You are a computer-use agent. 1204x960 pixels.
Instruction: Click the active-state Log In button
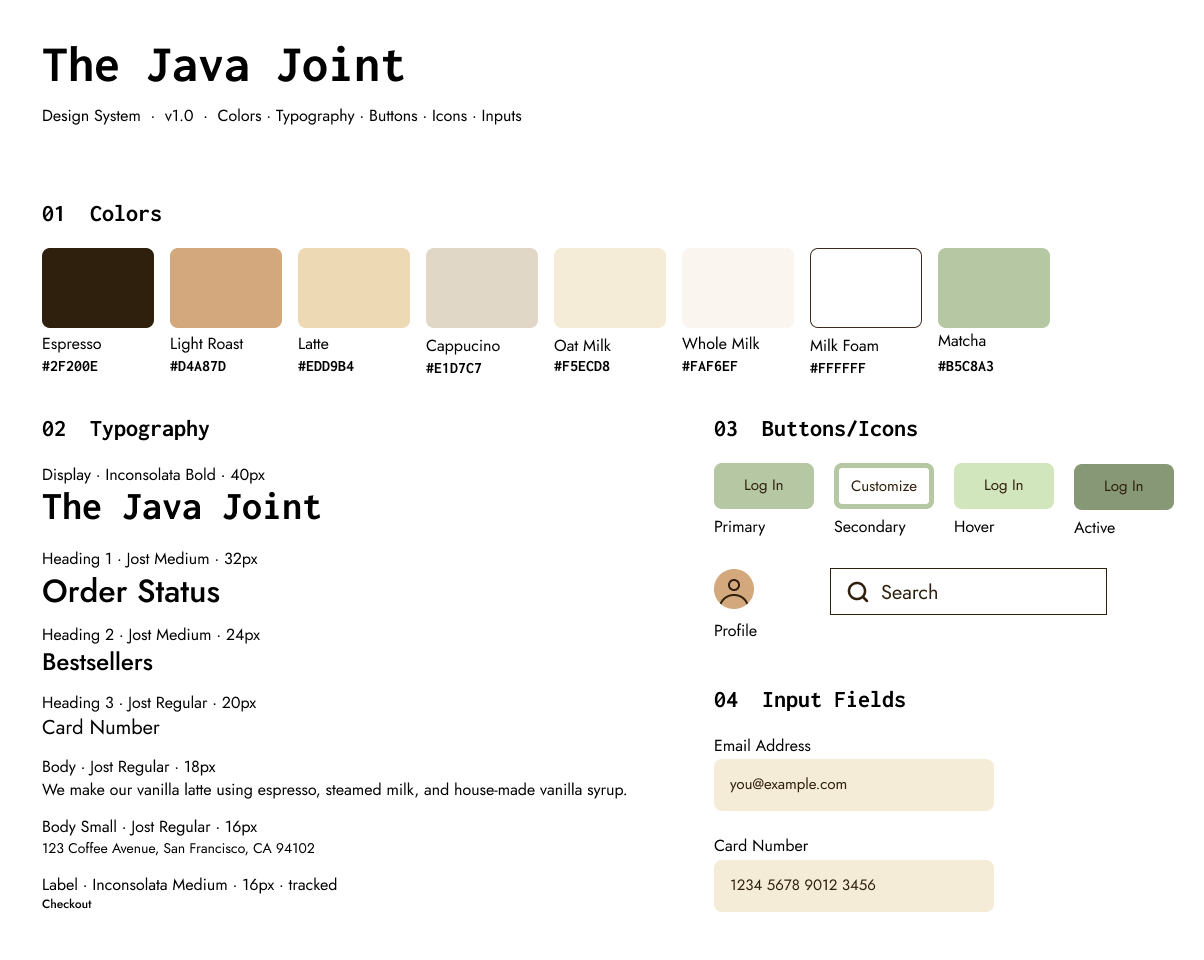[1123, 486]
